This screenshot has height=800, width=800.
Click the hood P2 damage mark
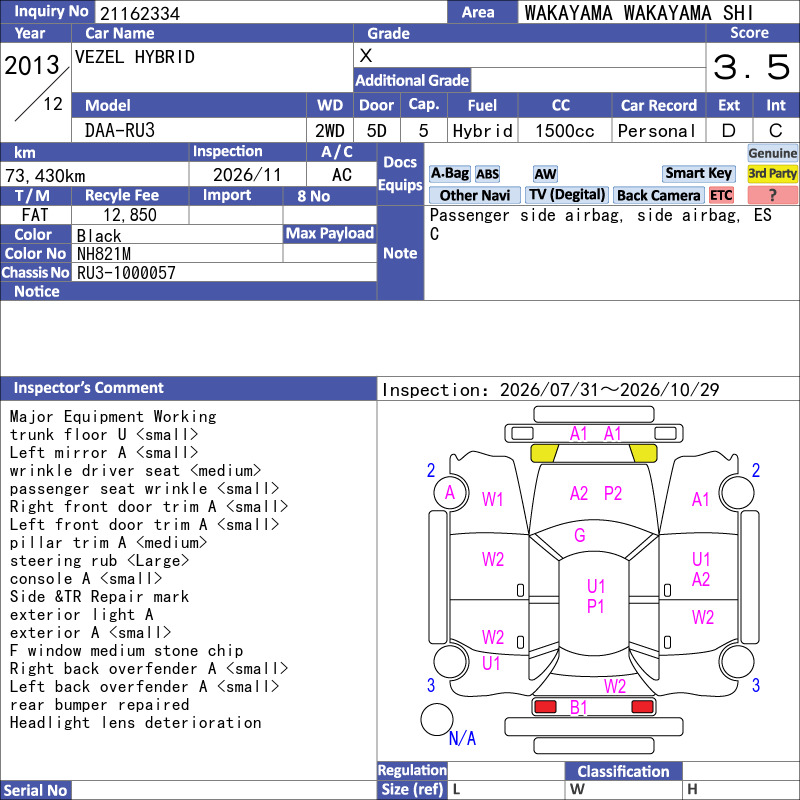(613, 493)
